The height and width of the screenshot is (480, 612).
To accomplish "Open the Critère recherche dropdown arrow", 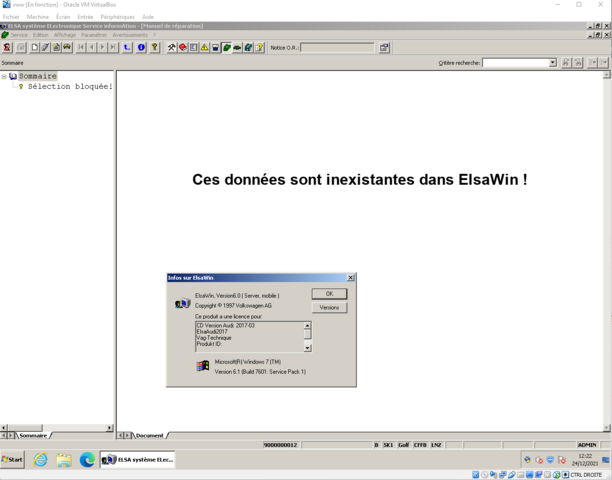I will (553, 62).
